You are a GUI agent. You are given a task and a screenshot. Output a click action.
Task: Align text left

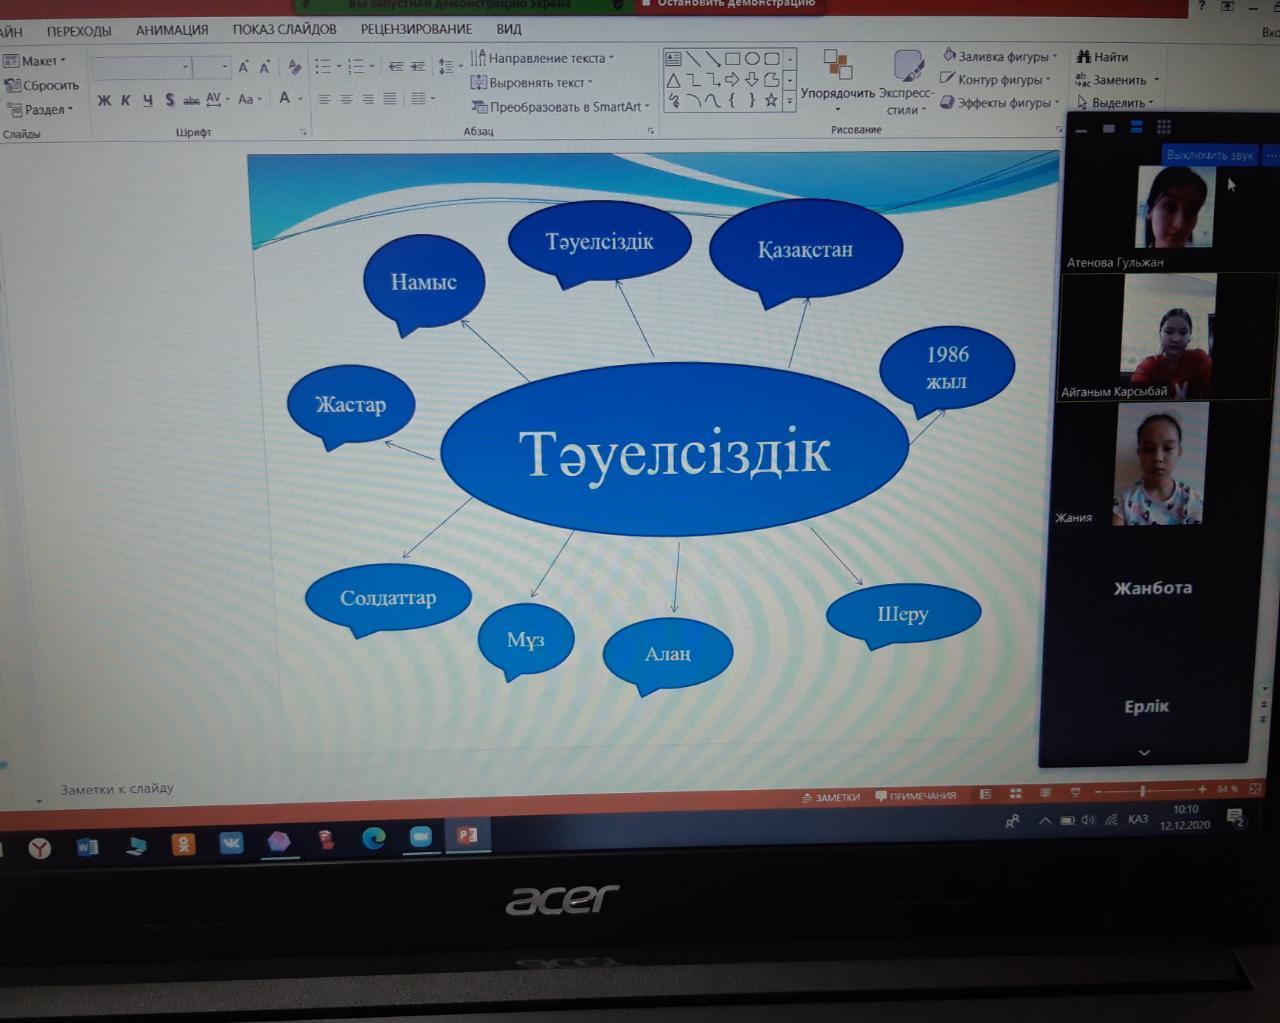tap(324, 99)
